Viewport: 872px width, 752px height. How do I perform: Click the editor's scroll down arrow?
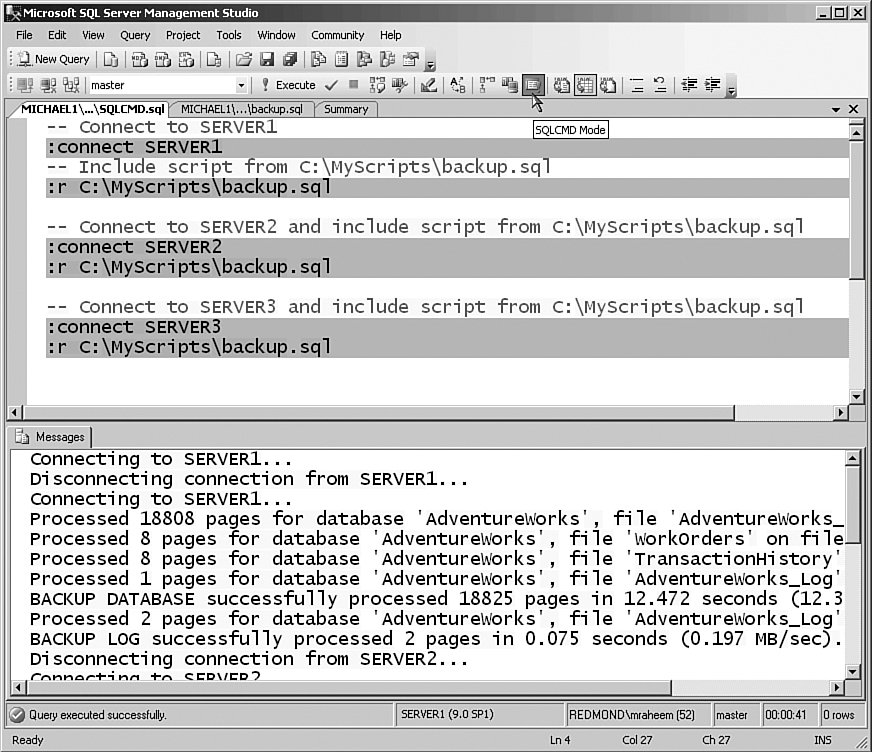coord(856,397)
